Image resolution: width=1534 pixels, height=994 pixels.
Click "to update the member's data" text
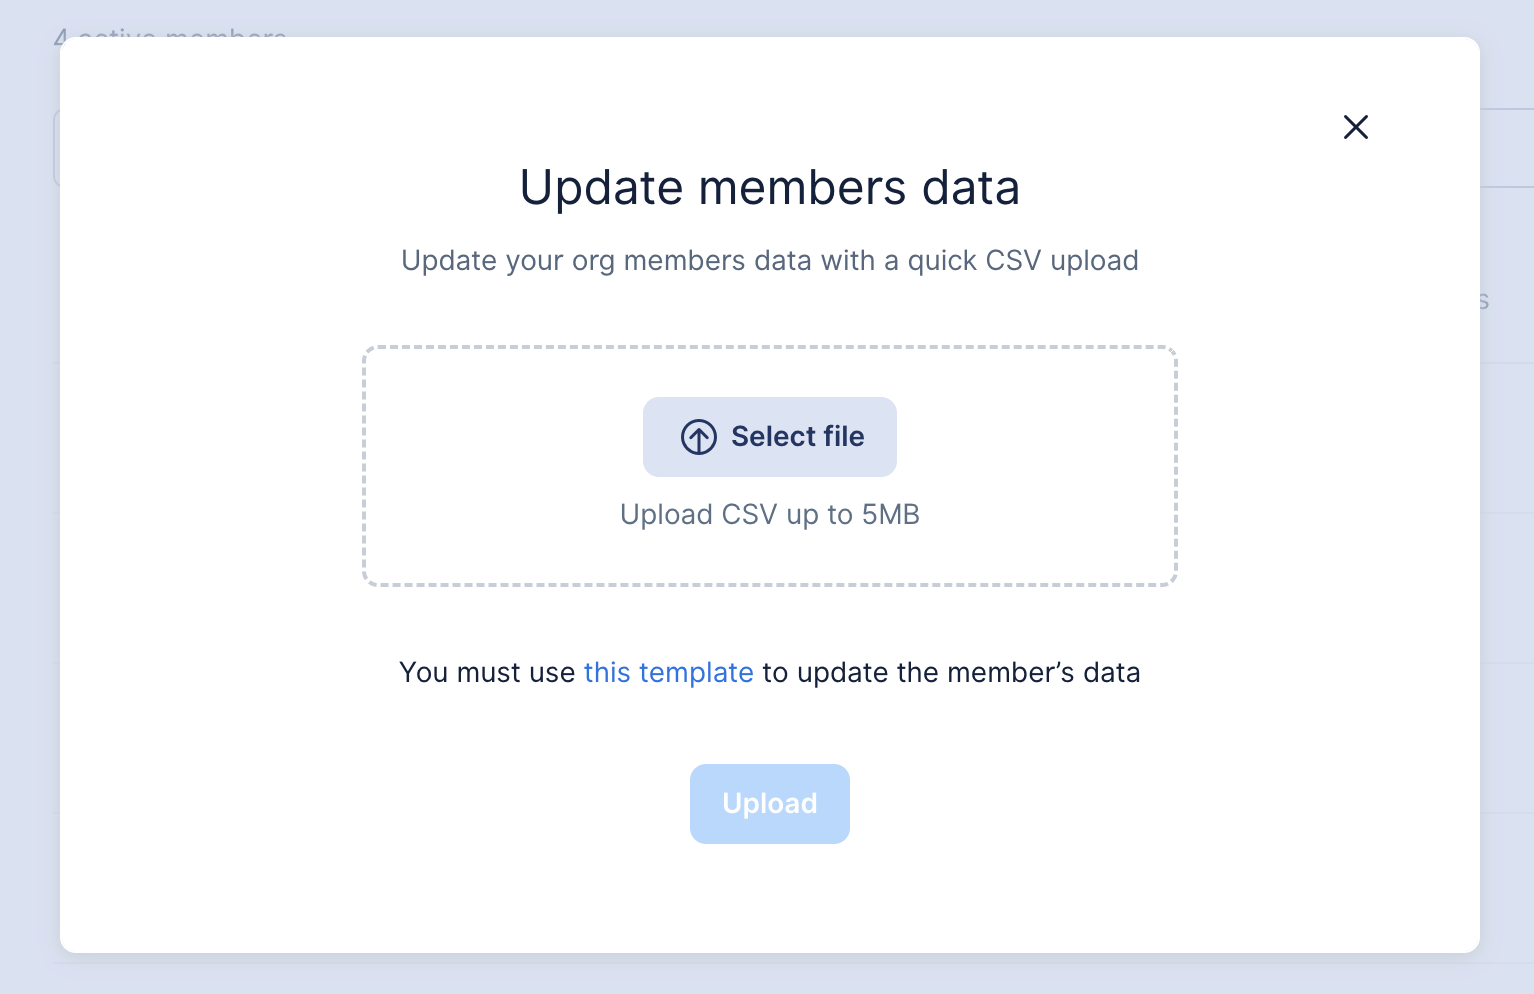pyautogui.click(x=950, y=672)
